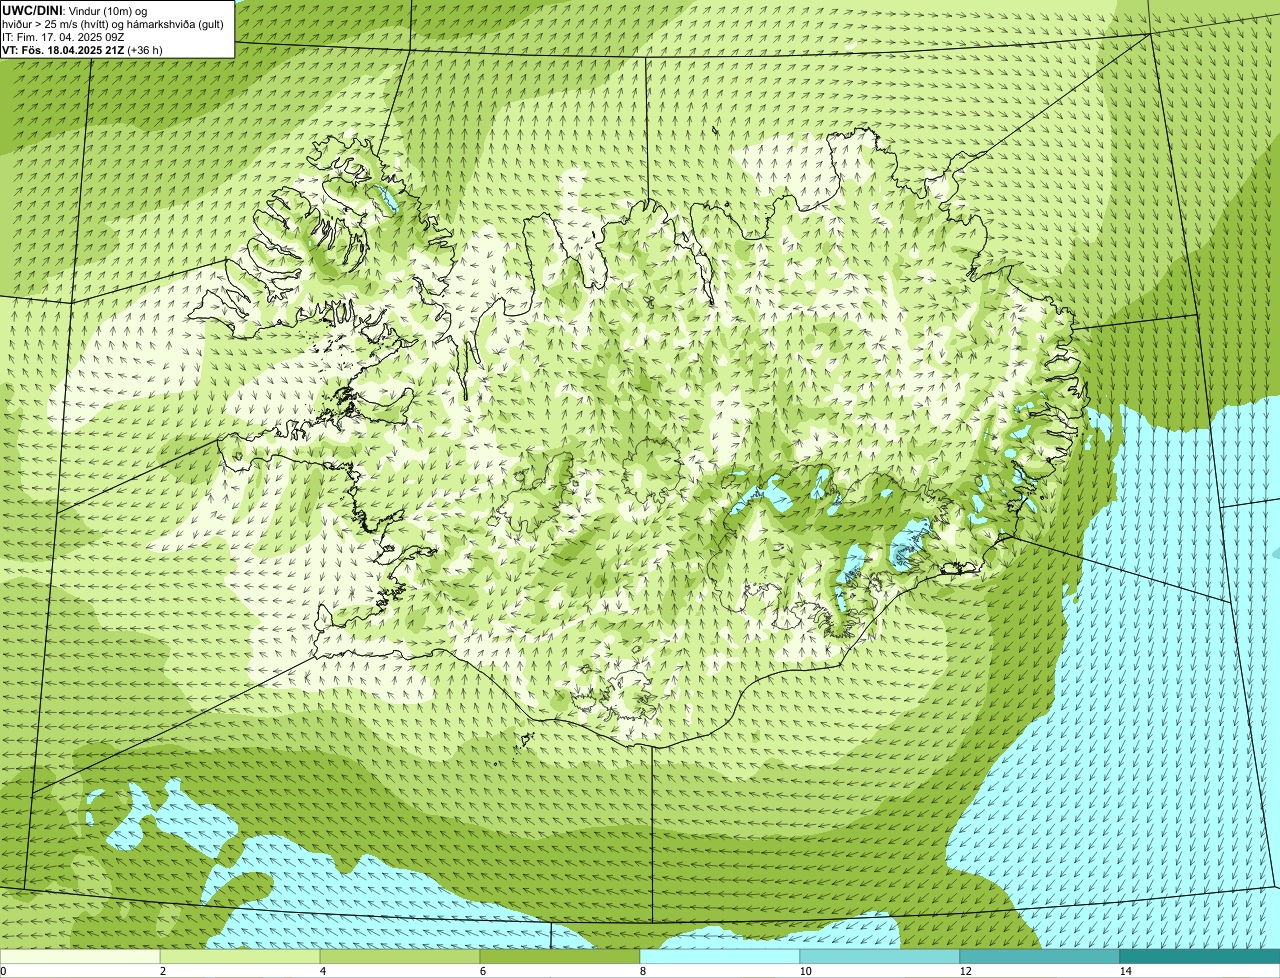Select the 12–14 m/s teal swatch

[1040, 956]
